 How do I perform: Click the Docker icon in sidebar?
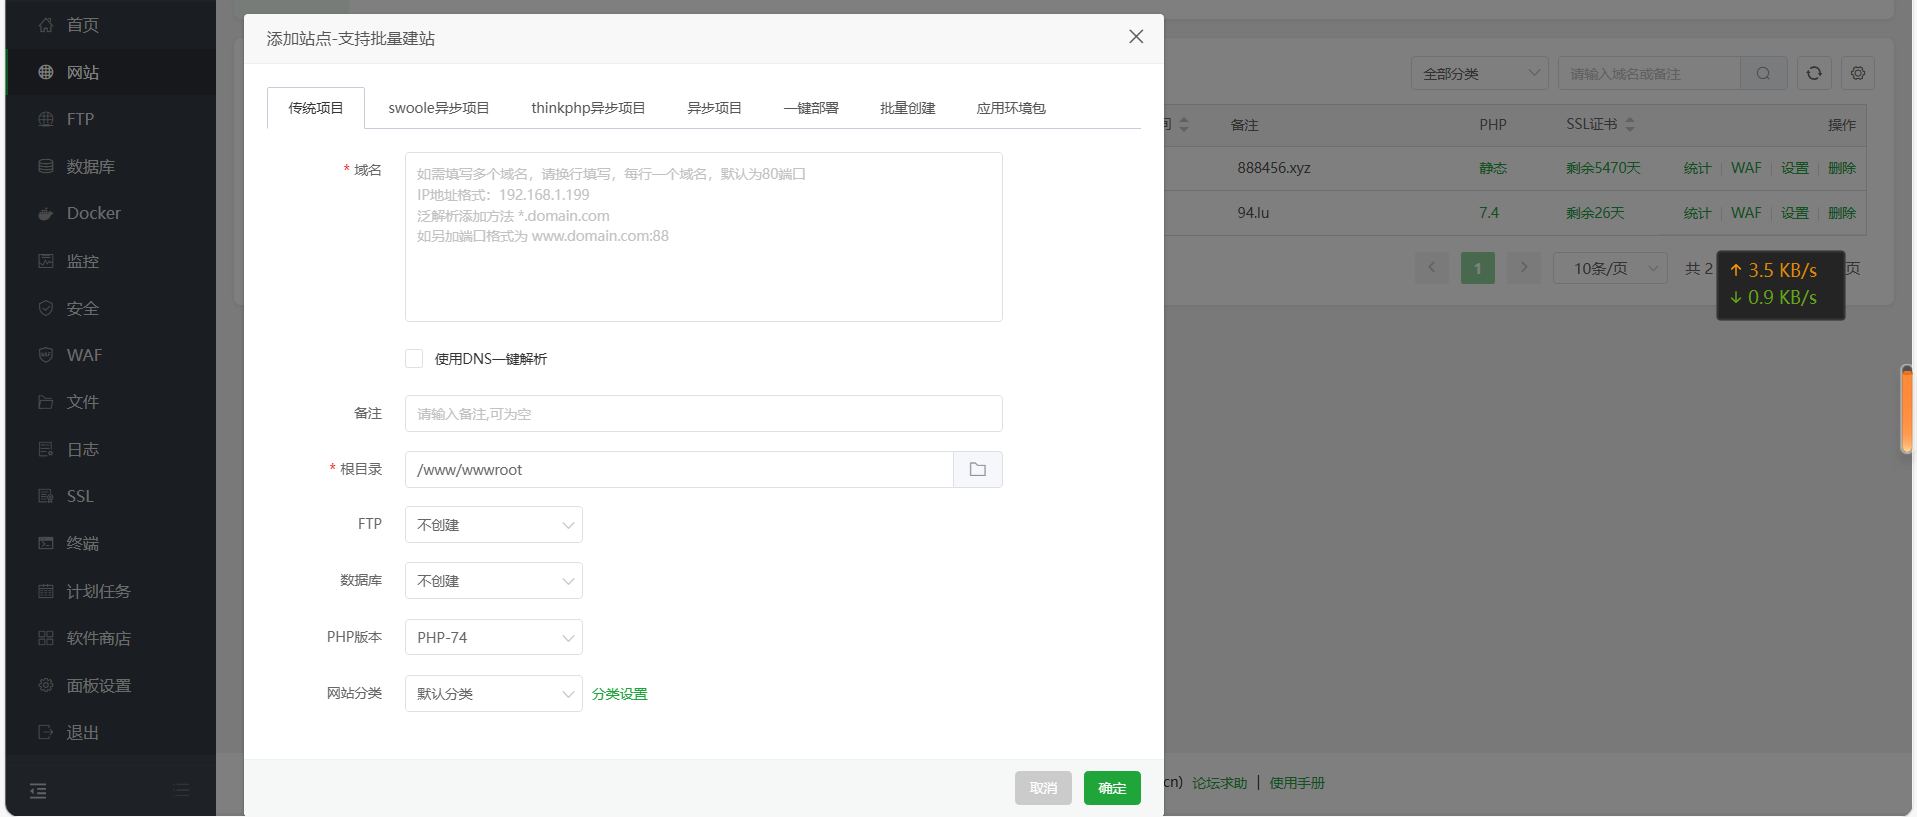(x=46, y=214)
